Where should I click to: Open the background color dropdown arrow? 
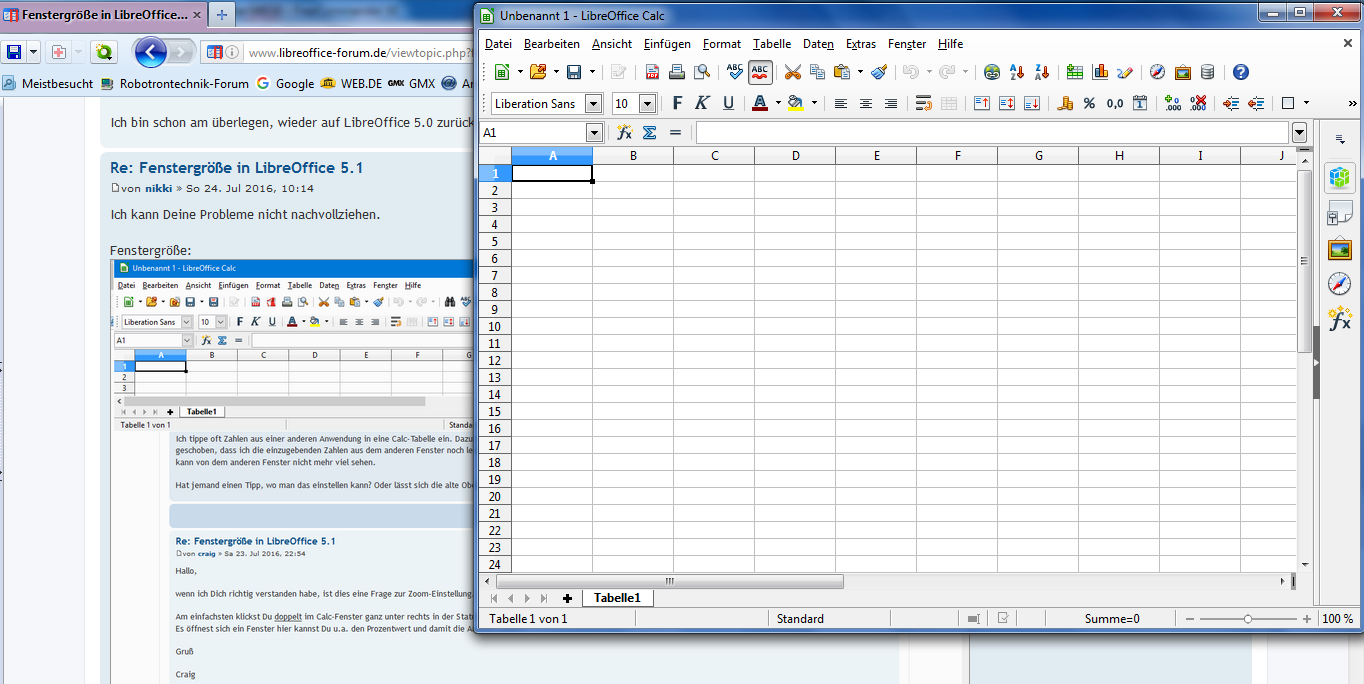(x=814, y=103)
